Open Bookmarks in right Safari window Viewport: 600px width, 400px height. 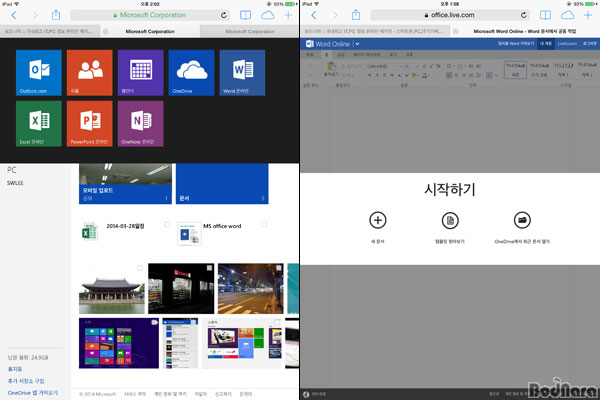[545, 15]
